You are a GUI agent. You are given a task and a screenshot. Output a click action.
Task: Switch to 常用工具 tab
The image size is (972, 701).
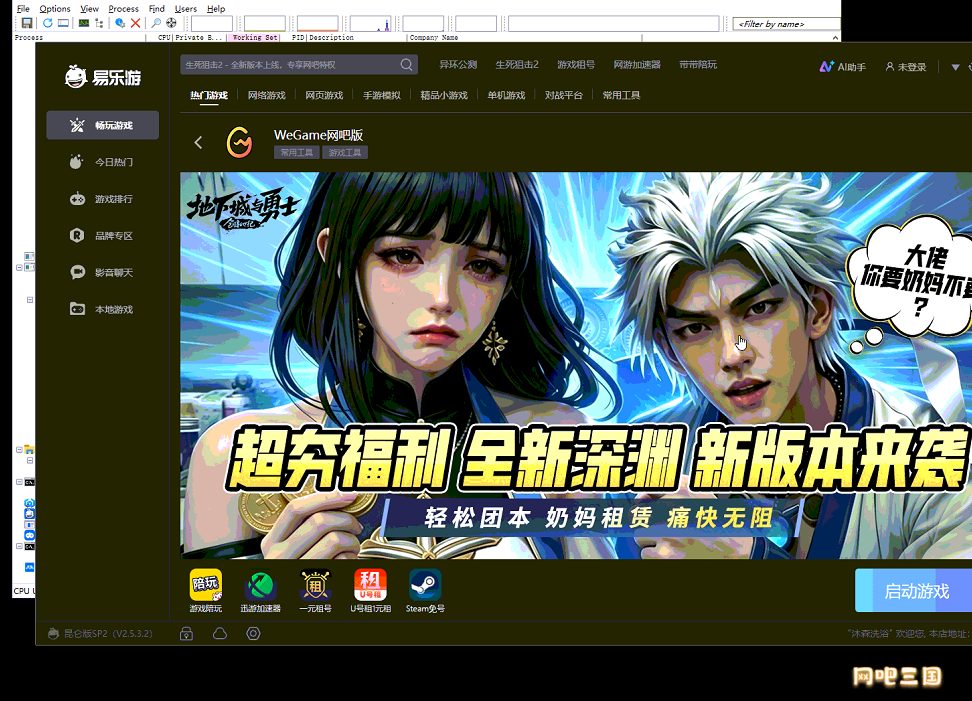click(x=621, y=95)
